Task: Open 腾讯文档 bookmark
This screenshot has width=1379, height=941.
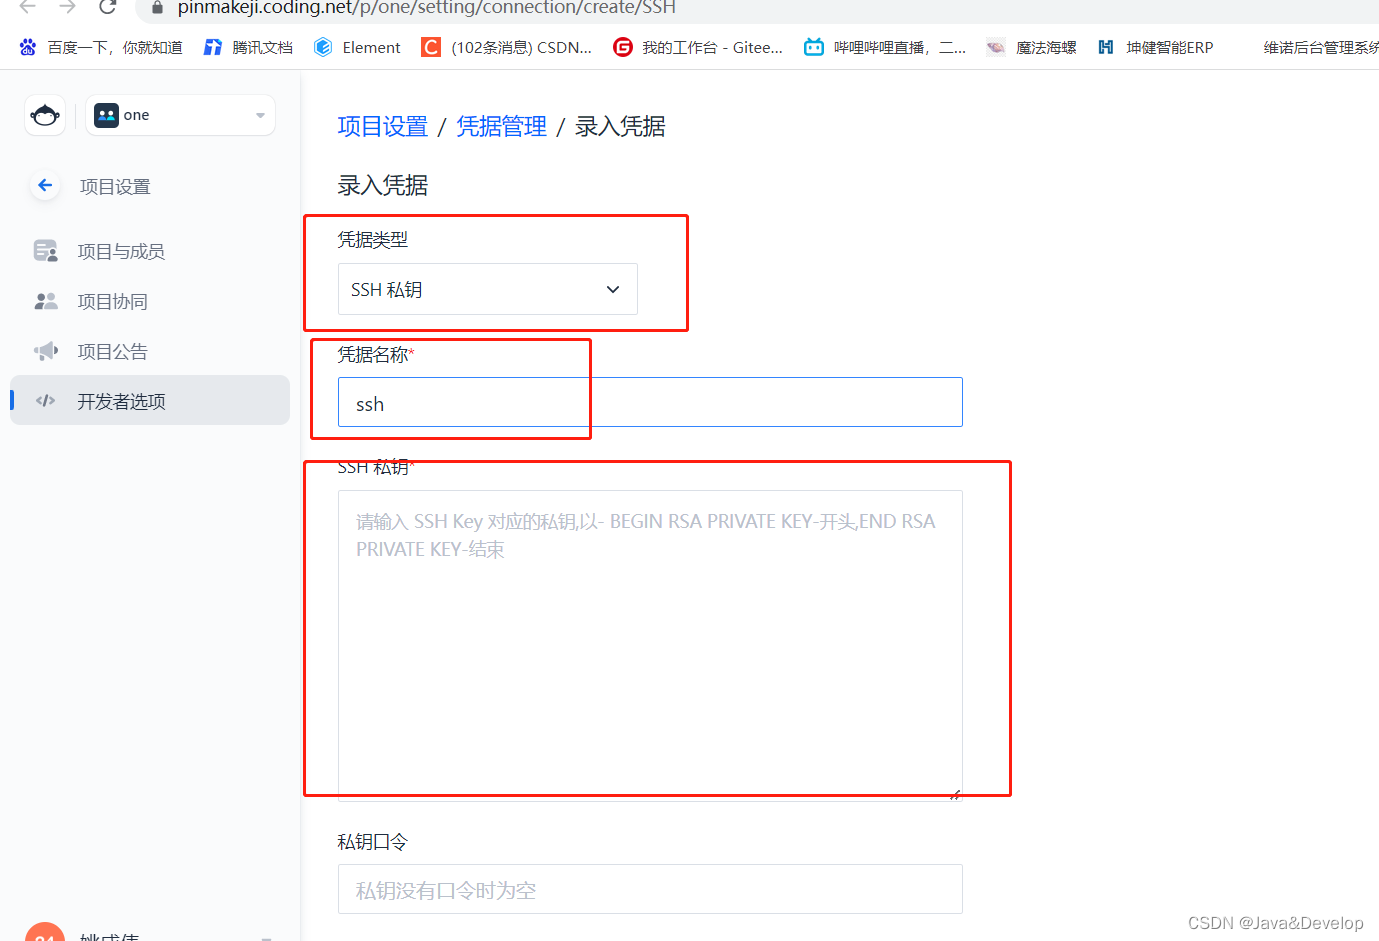Action: tap(249, 47)
